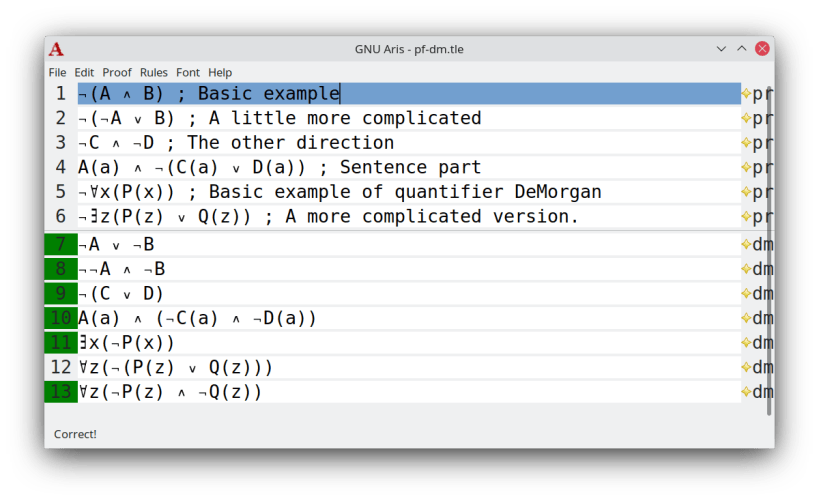Select the green line number 11
Screen dimensions: 819x501
coord(61,343)
